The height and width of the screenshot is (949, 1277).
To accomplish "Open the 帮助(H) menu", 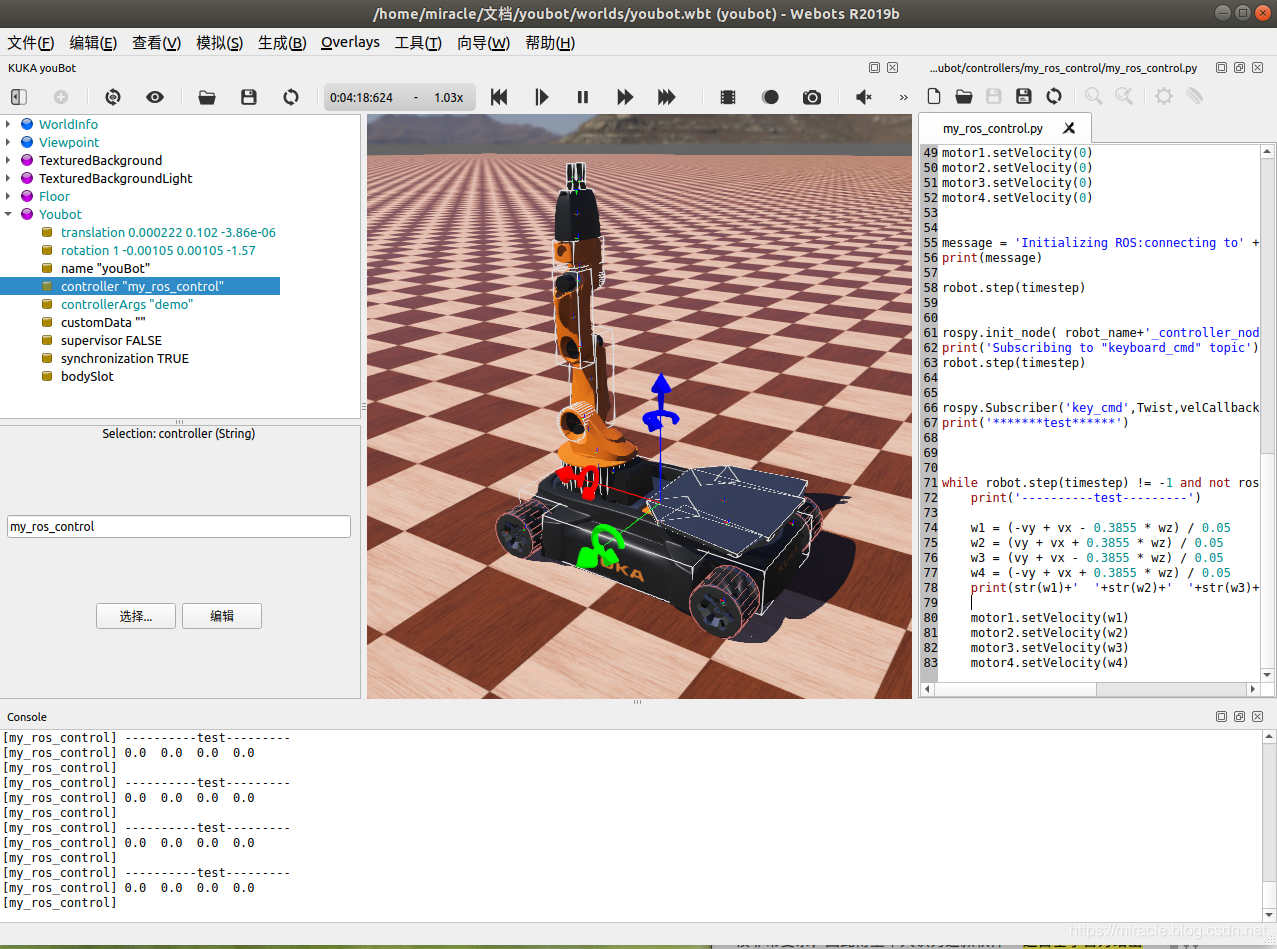I will tap(550, 43).
